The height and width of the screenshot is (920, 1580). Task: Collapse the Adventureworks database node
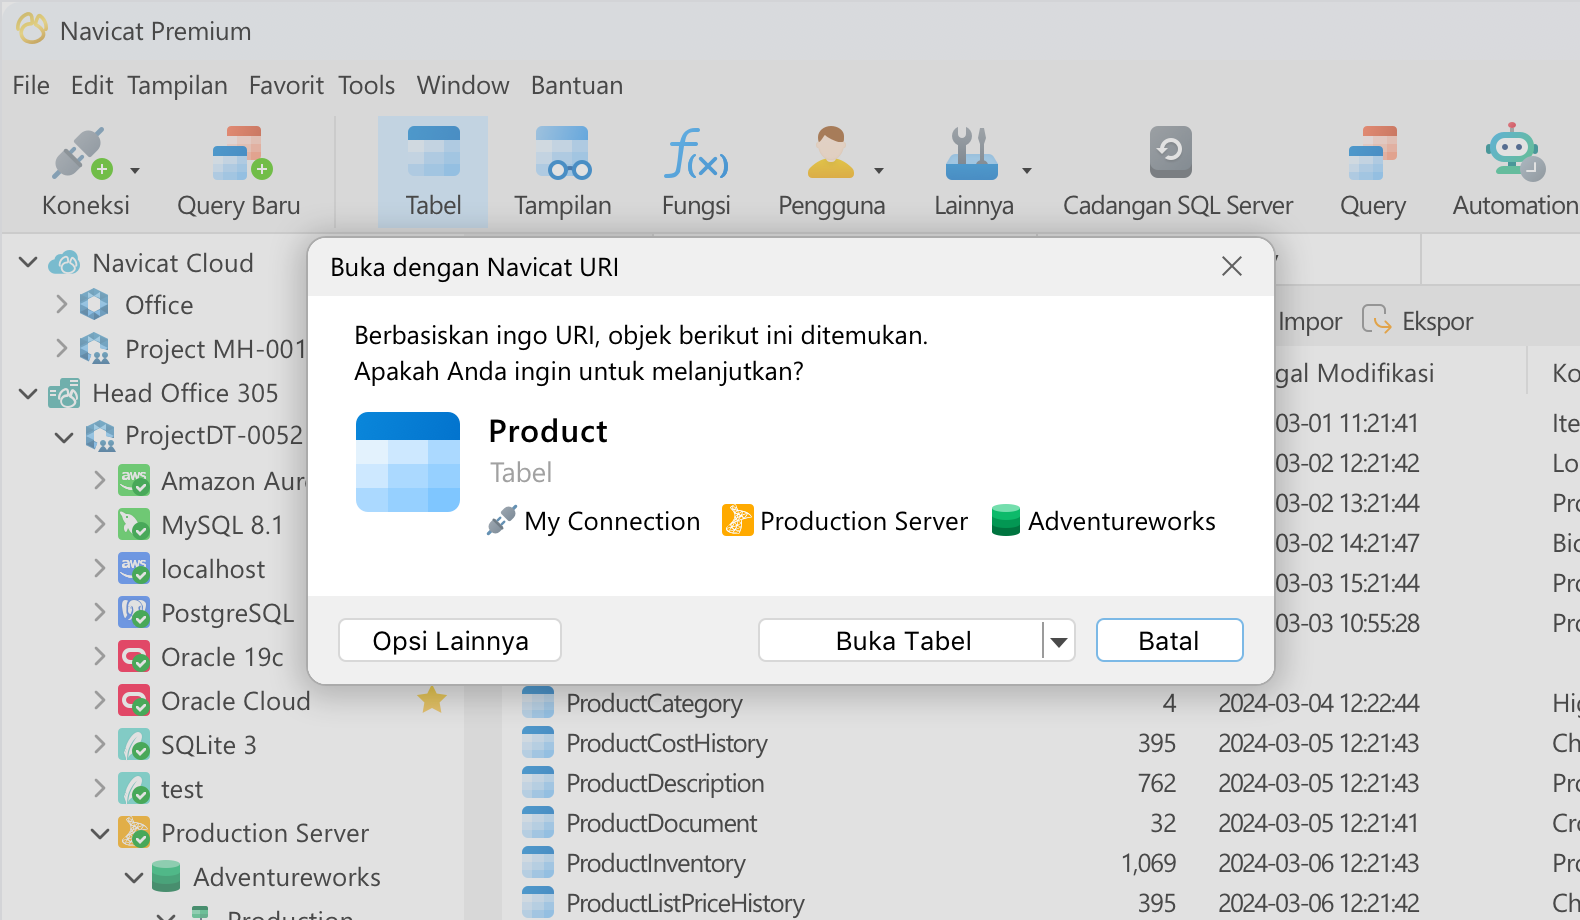tap(135, 877)
